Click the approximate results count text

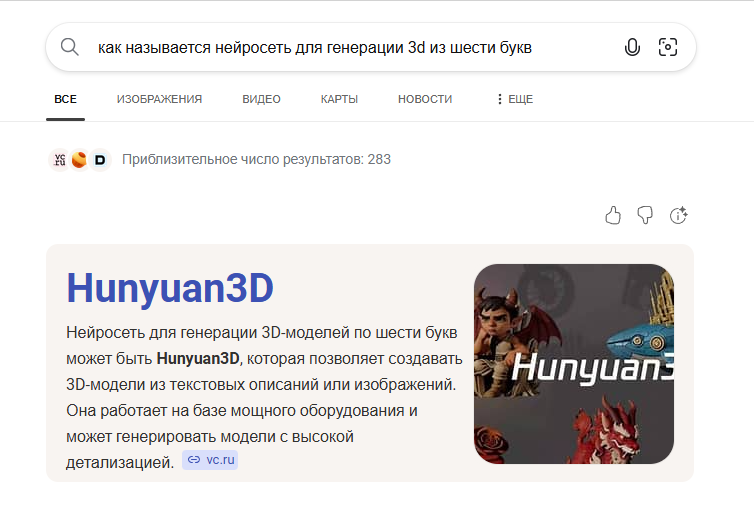[256, 159]
